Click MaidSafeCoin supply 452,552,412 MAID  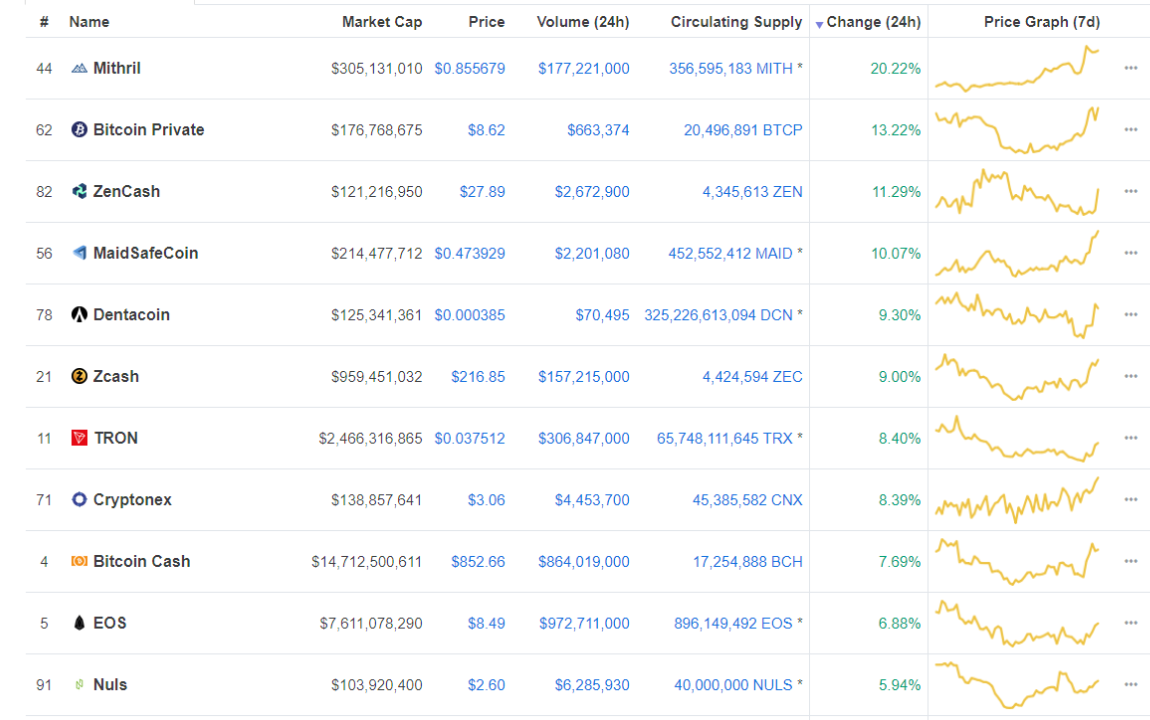(730, 253)
